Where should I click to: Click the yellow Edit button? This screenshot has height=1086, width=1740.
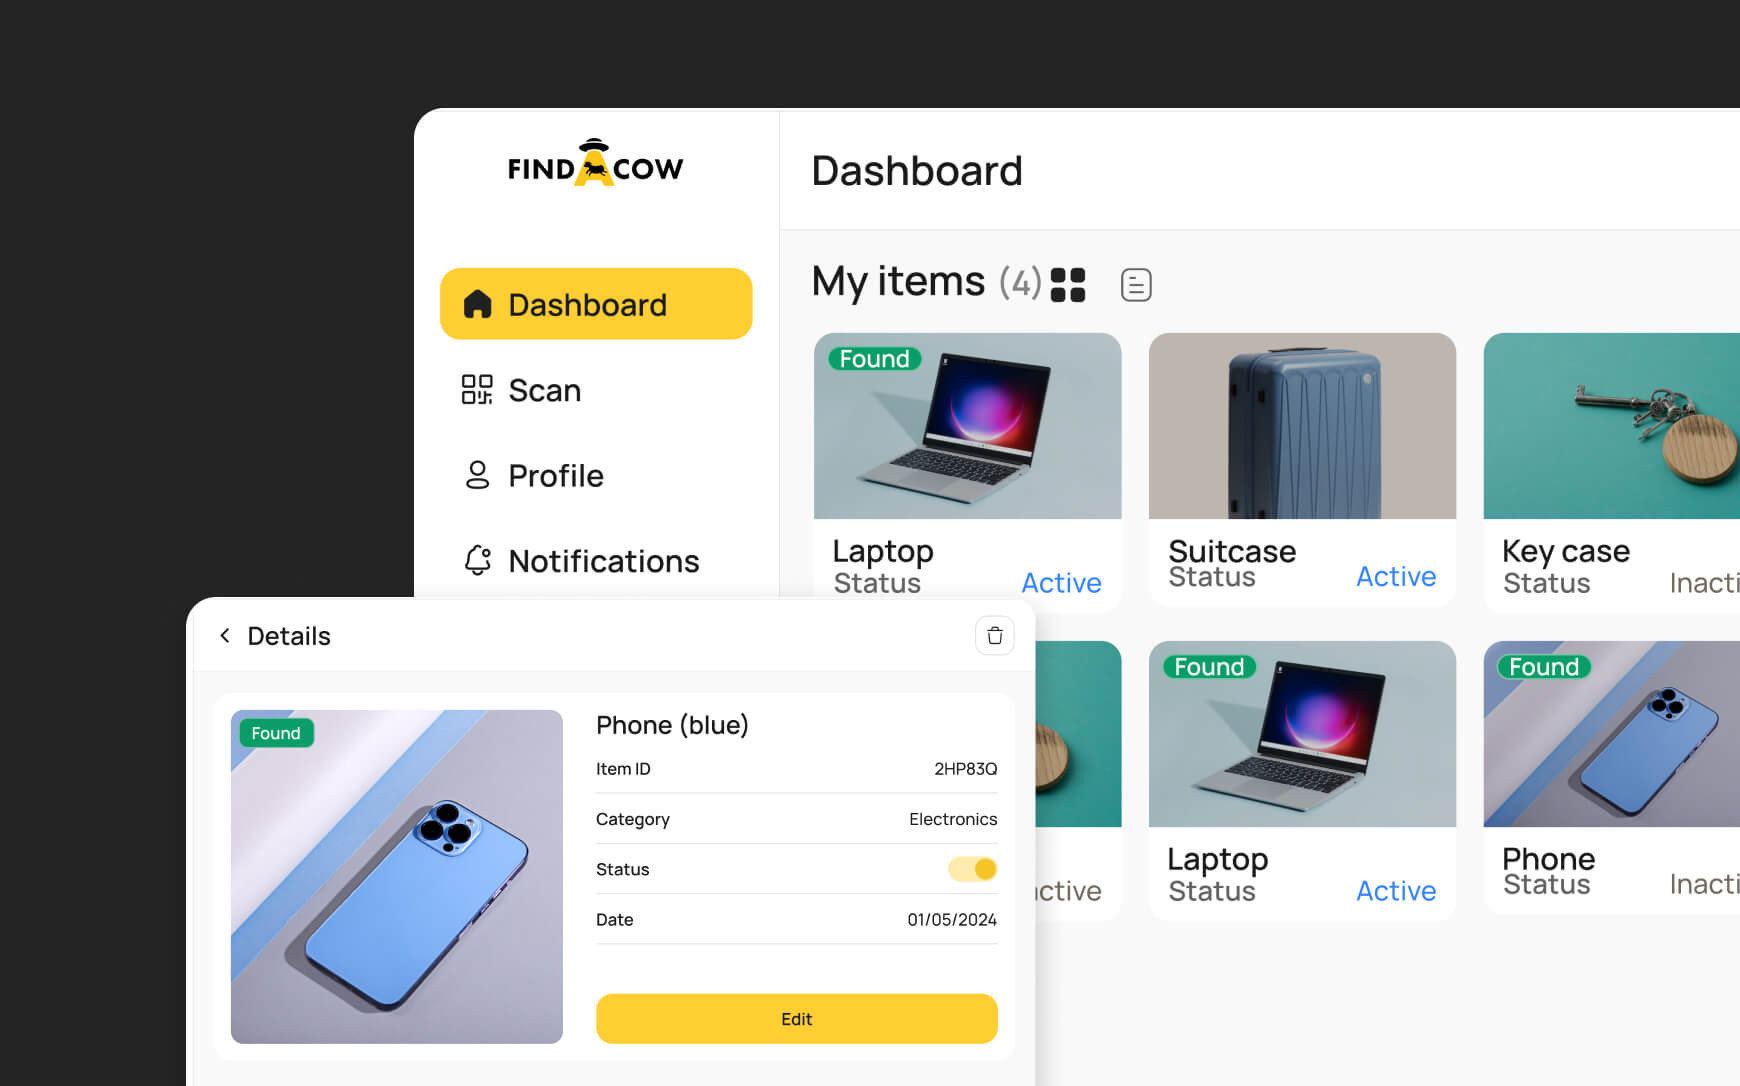797,1018
